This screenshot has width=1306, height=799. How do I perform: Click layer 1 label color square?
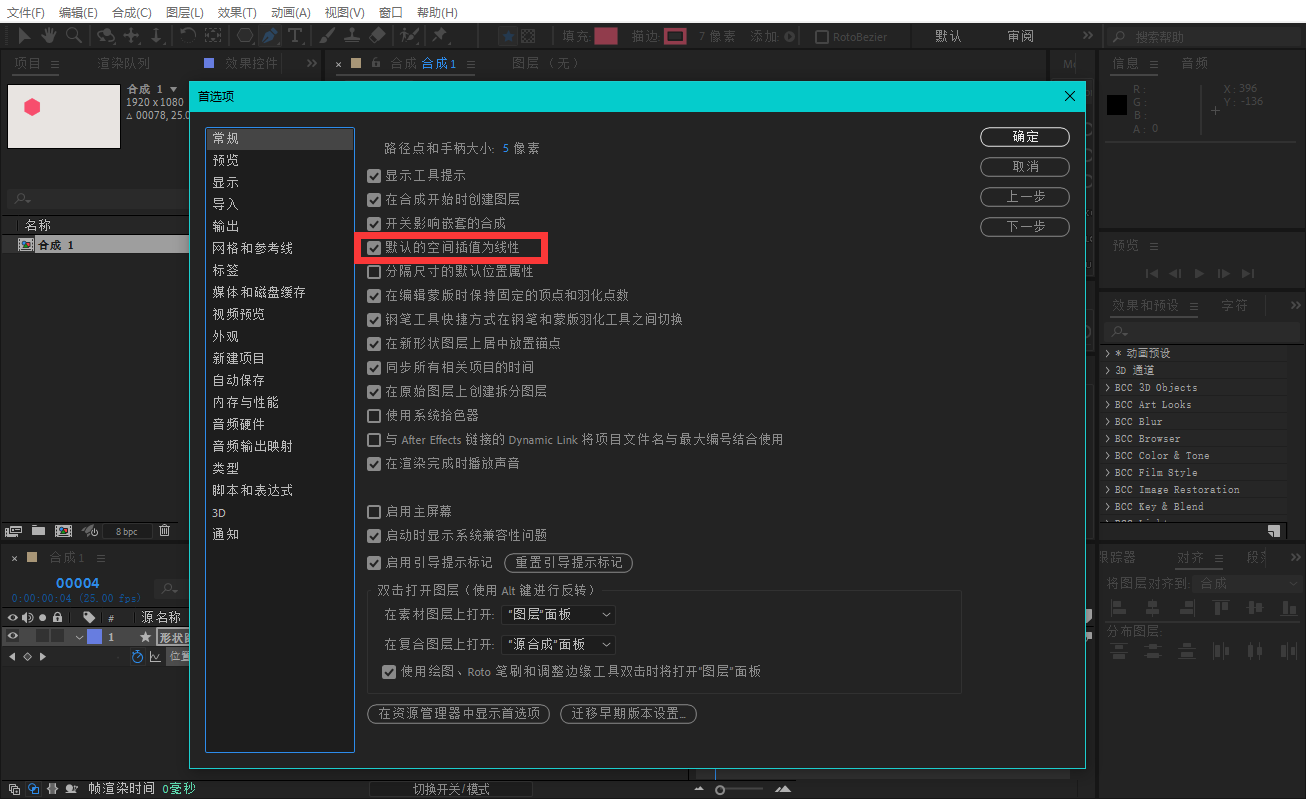(x=94, y=637)
